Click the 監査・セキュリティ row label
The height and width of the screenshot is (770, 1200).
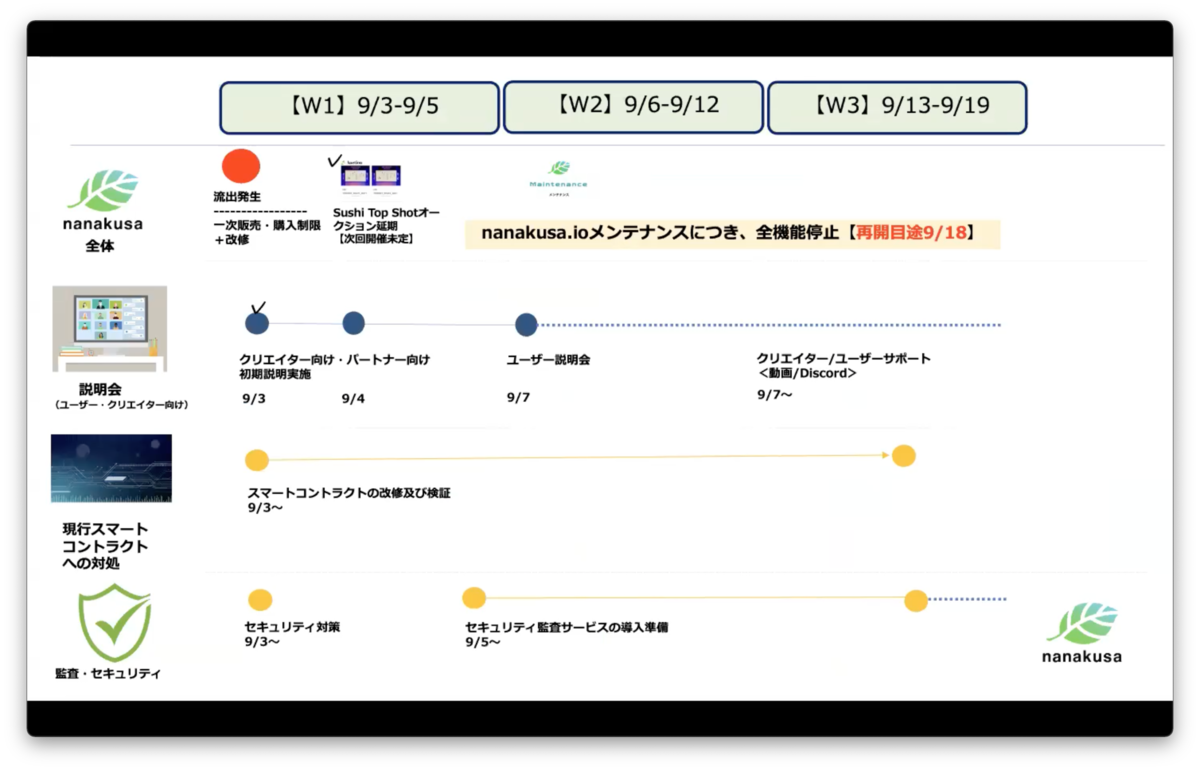[107, 674]
